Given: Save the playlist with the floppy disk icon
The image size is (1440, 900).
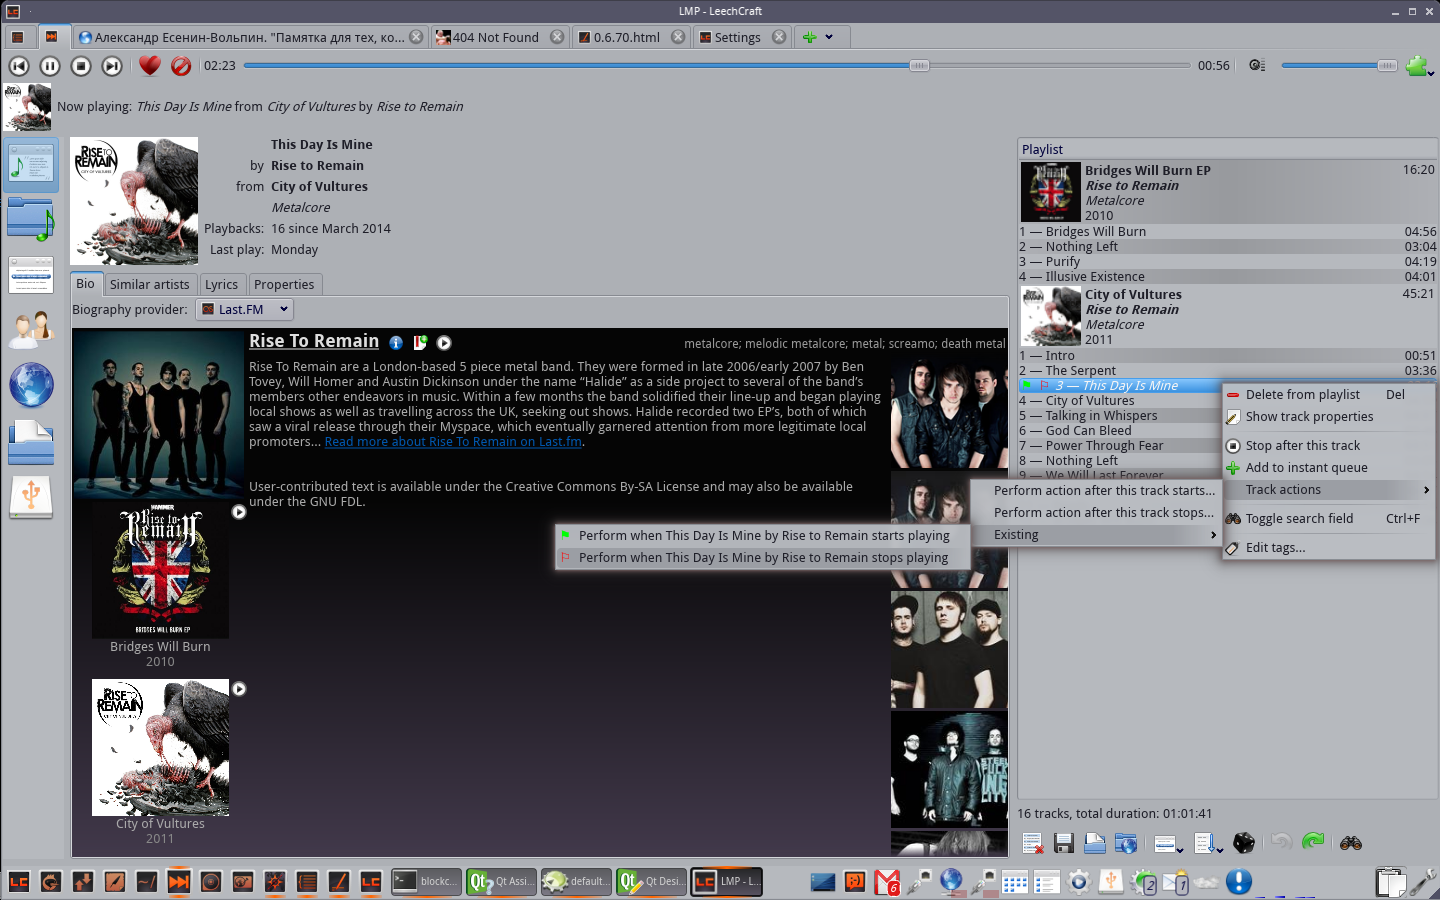Looking at the screenshot, I should pyautogui.click(x=1064, y=843).
